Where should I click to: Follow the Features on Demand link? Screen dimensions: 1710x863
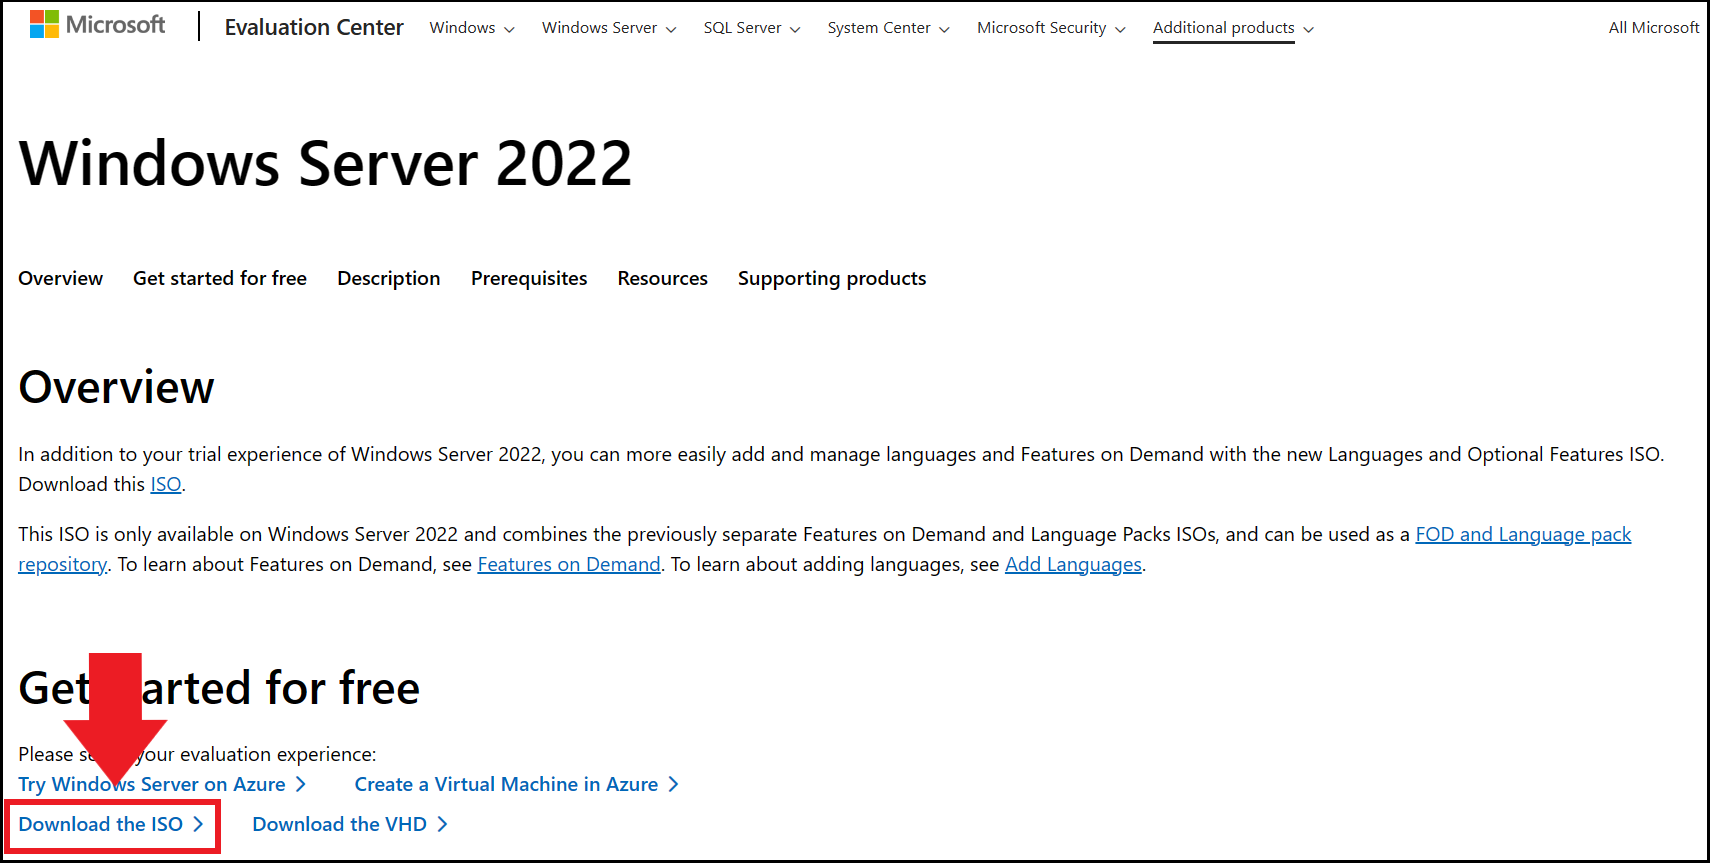[x=569, y=564]
